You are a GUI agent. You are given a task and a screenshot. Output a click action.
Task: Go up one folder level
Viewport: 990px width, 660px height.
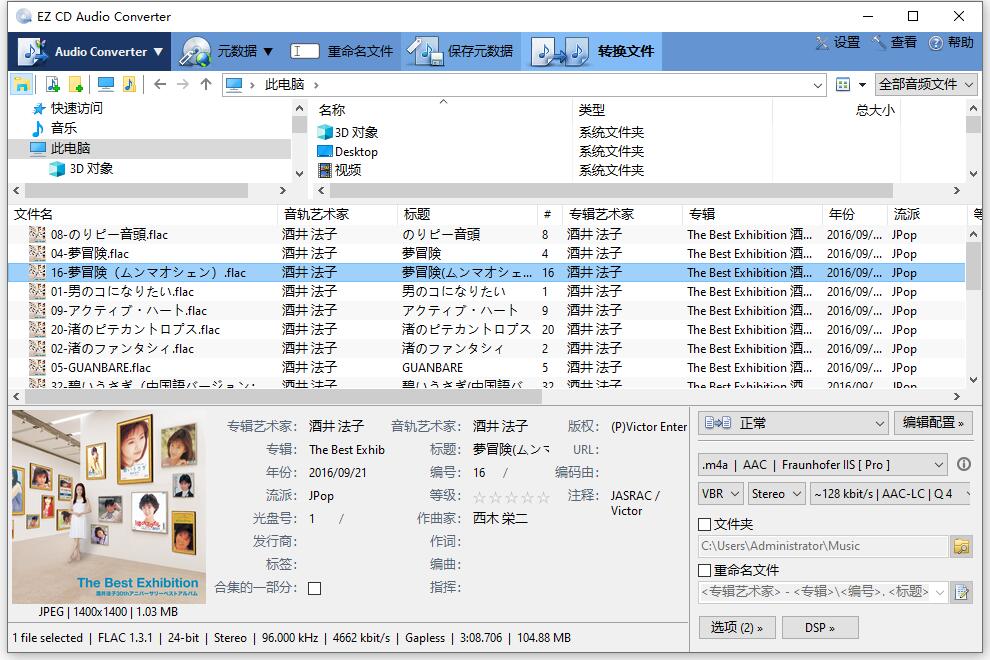[206, 84]
